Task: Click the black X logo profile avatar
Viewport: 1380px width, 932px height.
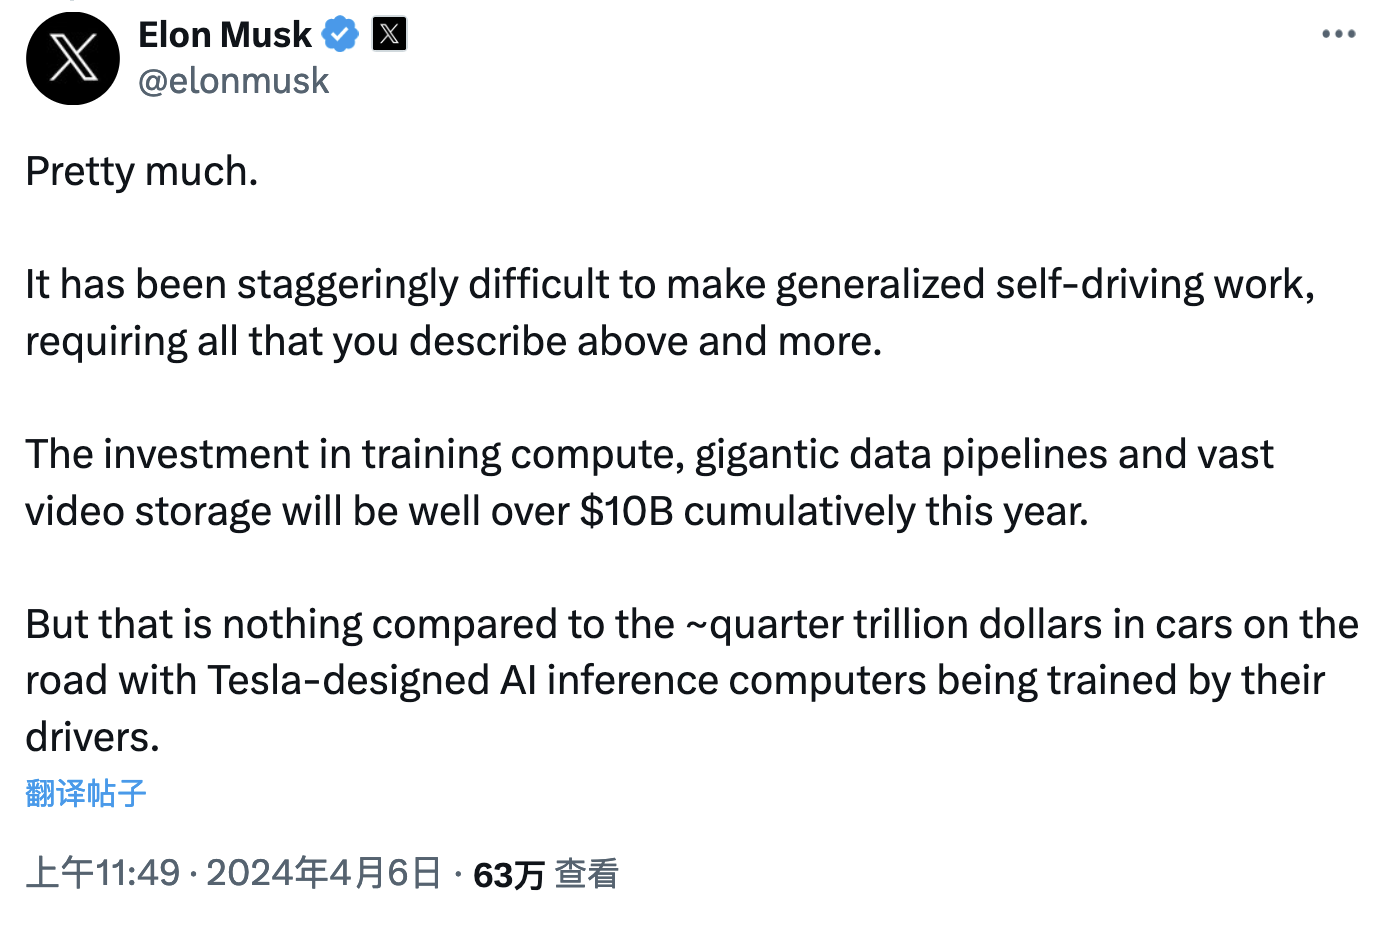Action: tap(73, 58)
